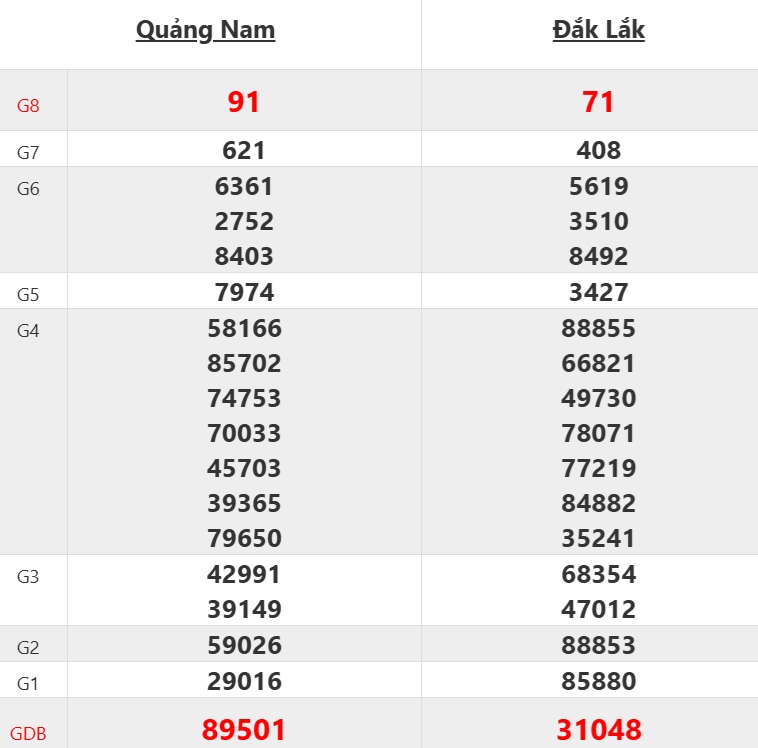Select G1 number 29016
The width and height of the screenshot is (758, 748).
click(244, 681)
